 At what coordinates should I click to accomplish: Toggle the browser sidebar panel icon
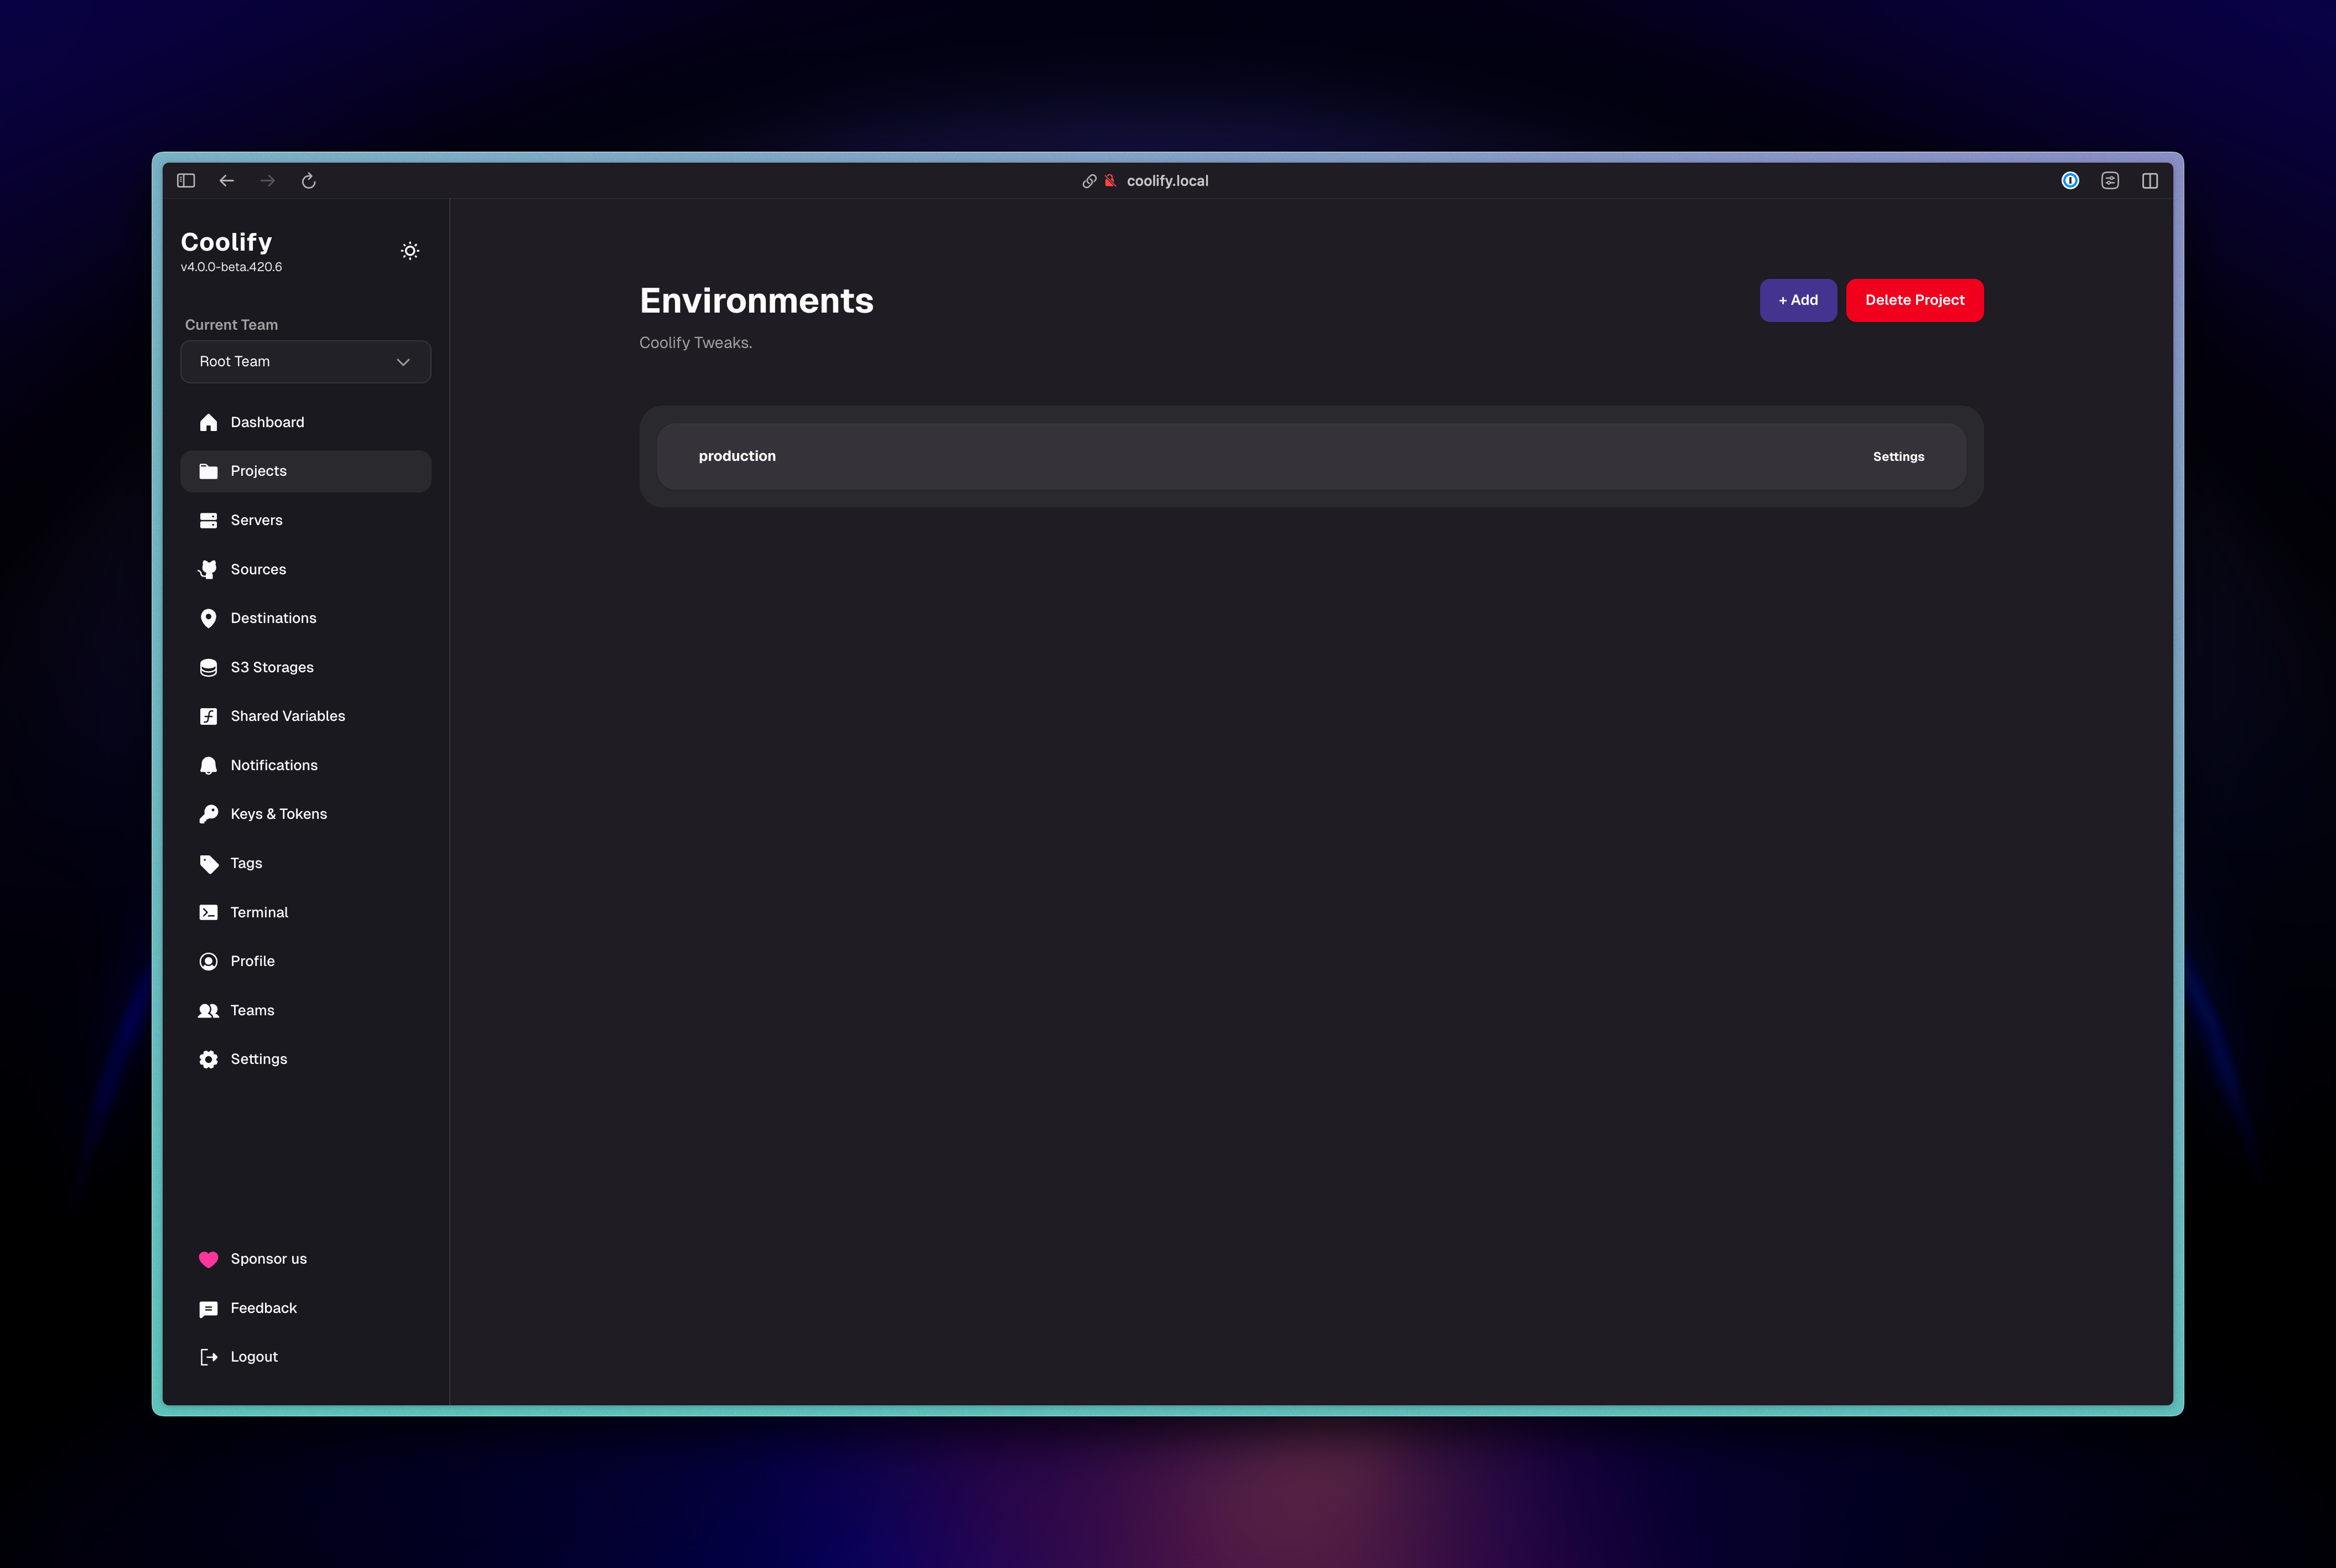(186, 181)
